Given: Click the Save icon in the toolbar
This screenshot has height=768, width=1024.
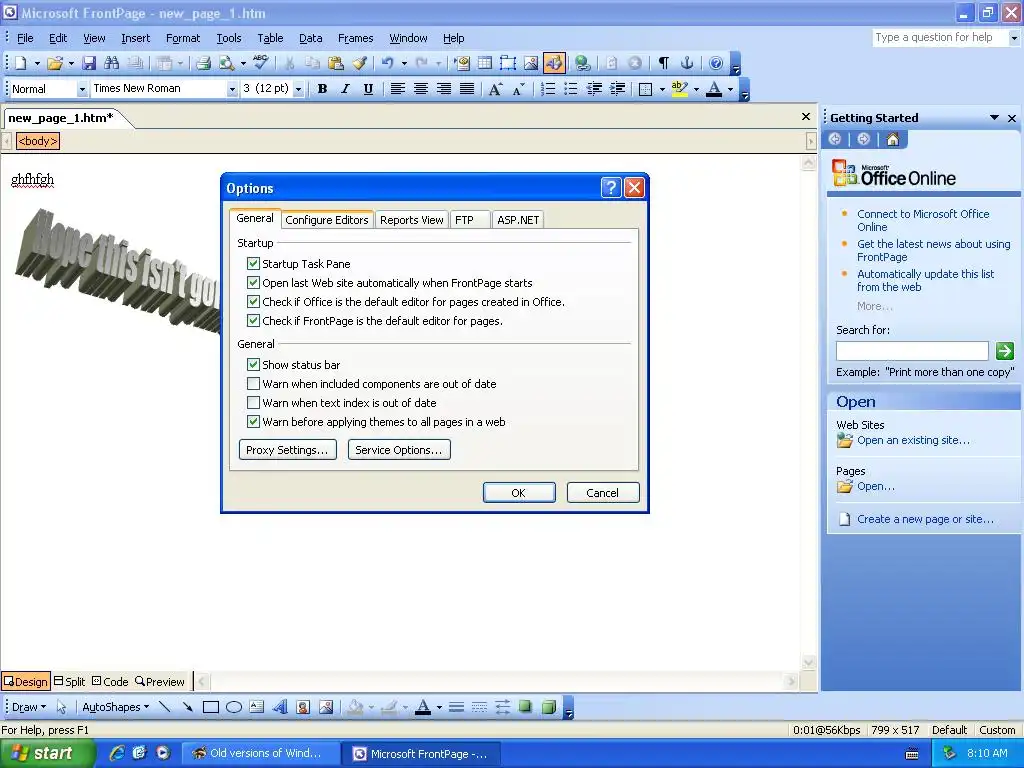Looking at the screenshot, I should tap(89, 63).
